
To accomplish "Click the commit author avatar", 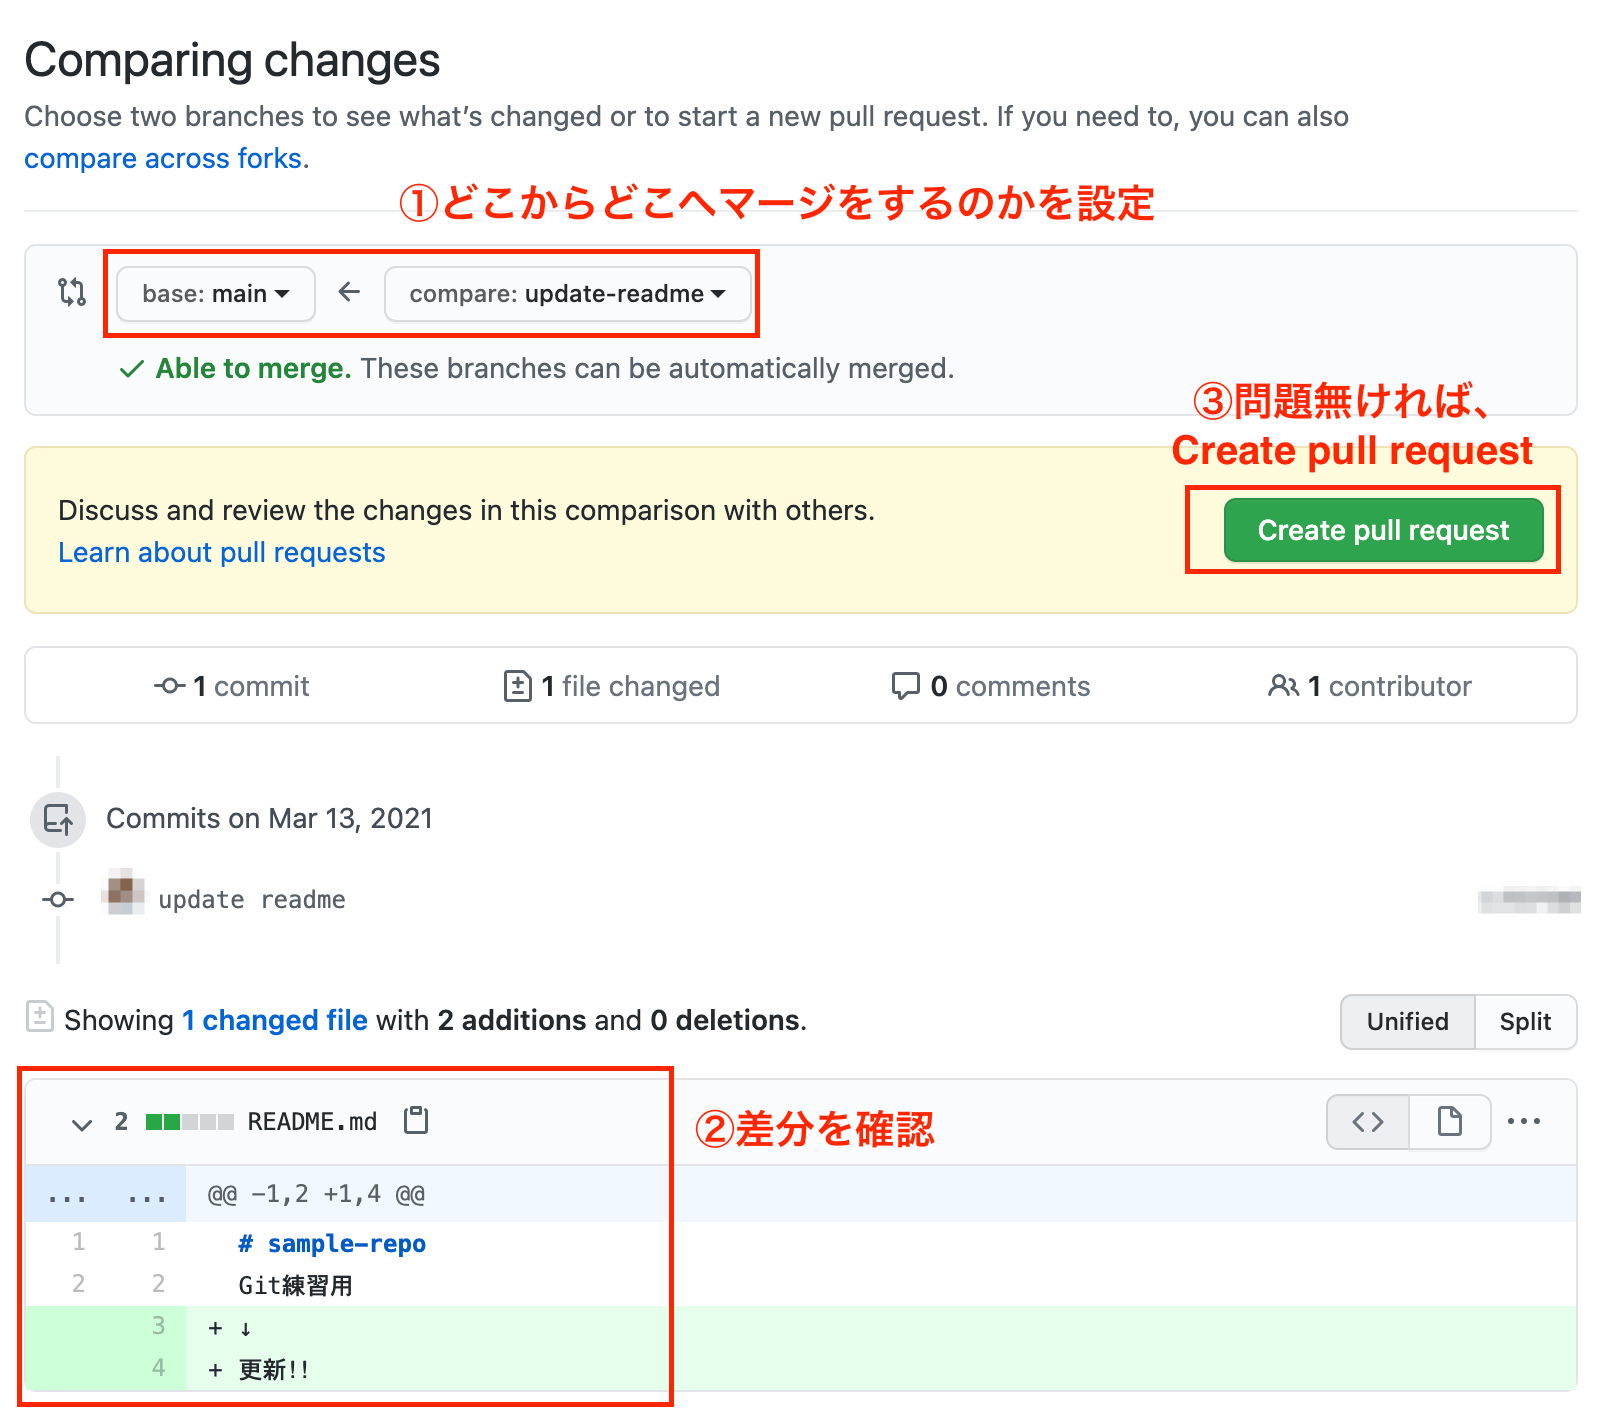I will [123, 892].
